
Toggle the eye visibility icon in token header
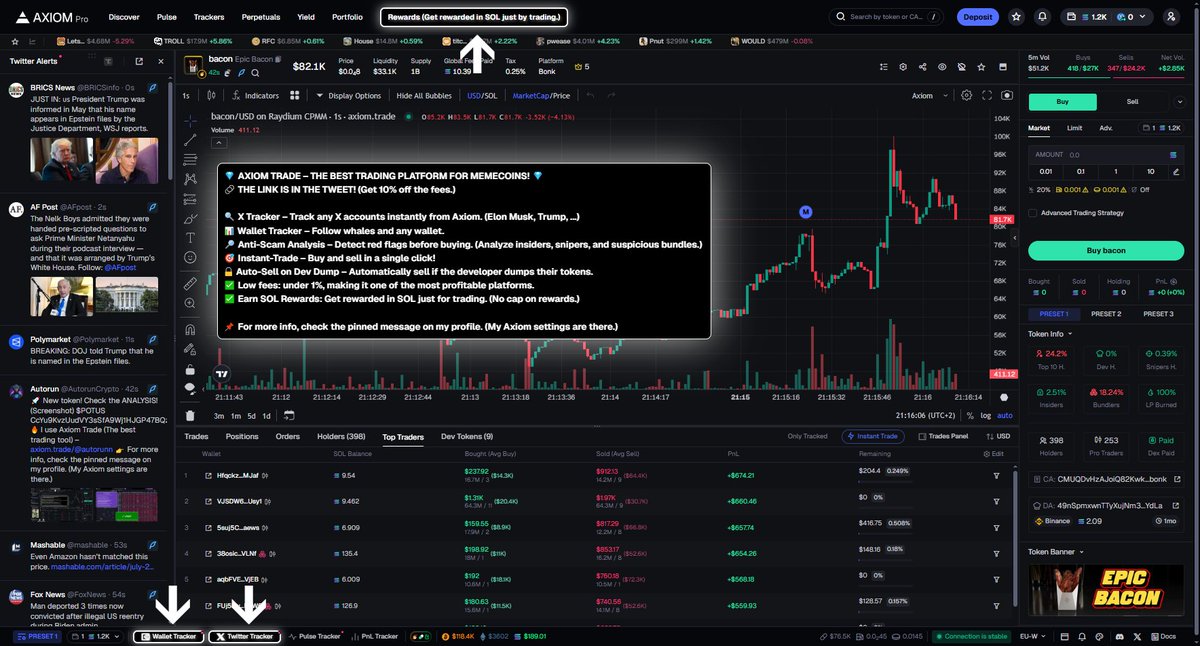943,67
